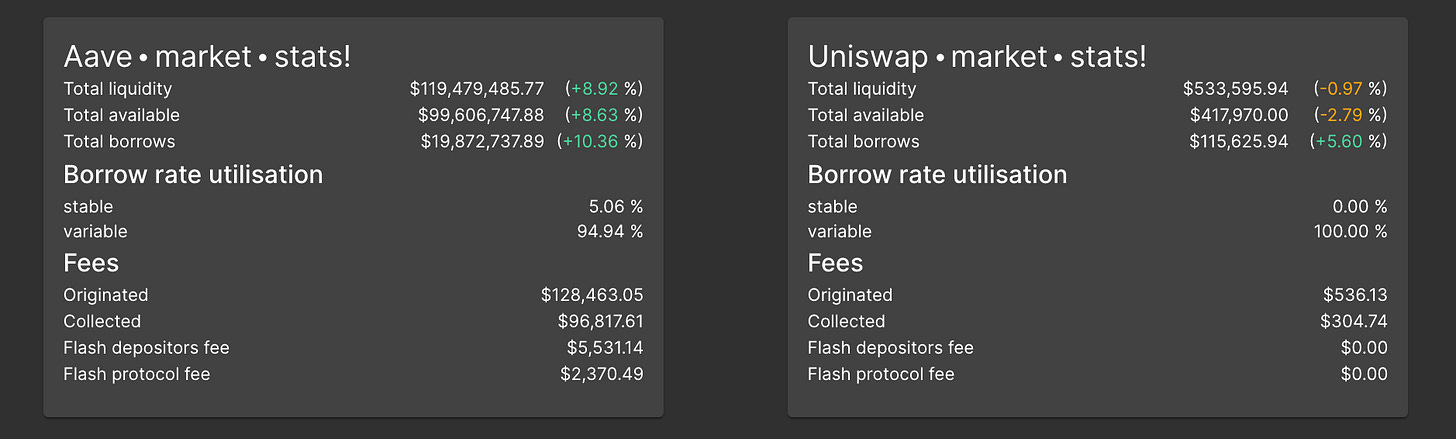Select Aave stable utilisation 5.06 %
Image resolution: width=1456 pixels, height=439 pixels.
(615, 207)
